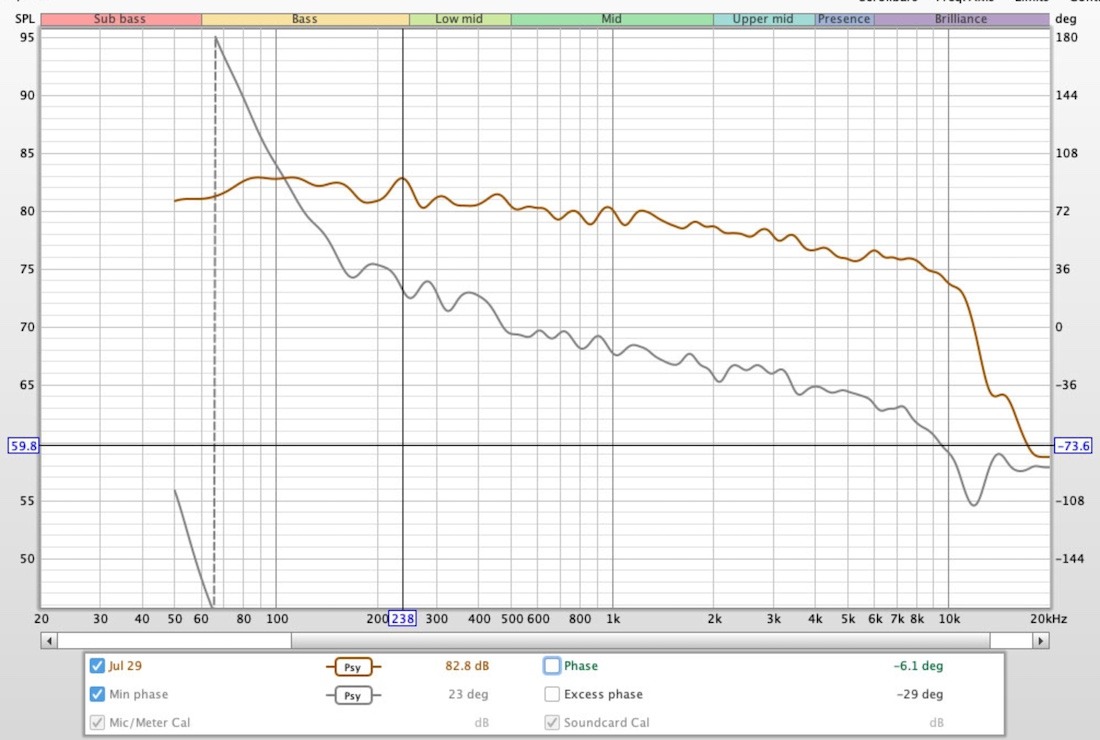Screen dimensions: 1100x740
Task: Uncheck the Min phase trace checkbox
Action: coord(98,694)
